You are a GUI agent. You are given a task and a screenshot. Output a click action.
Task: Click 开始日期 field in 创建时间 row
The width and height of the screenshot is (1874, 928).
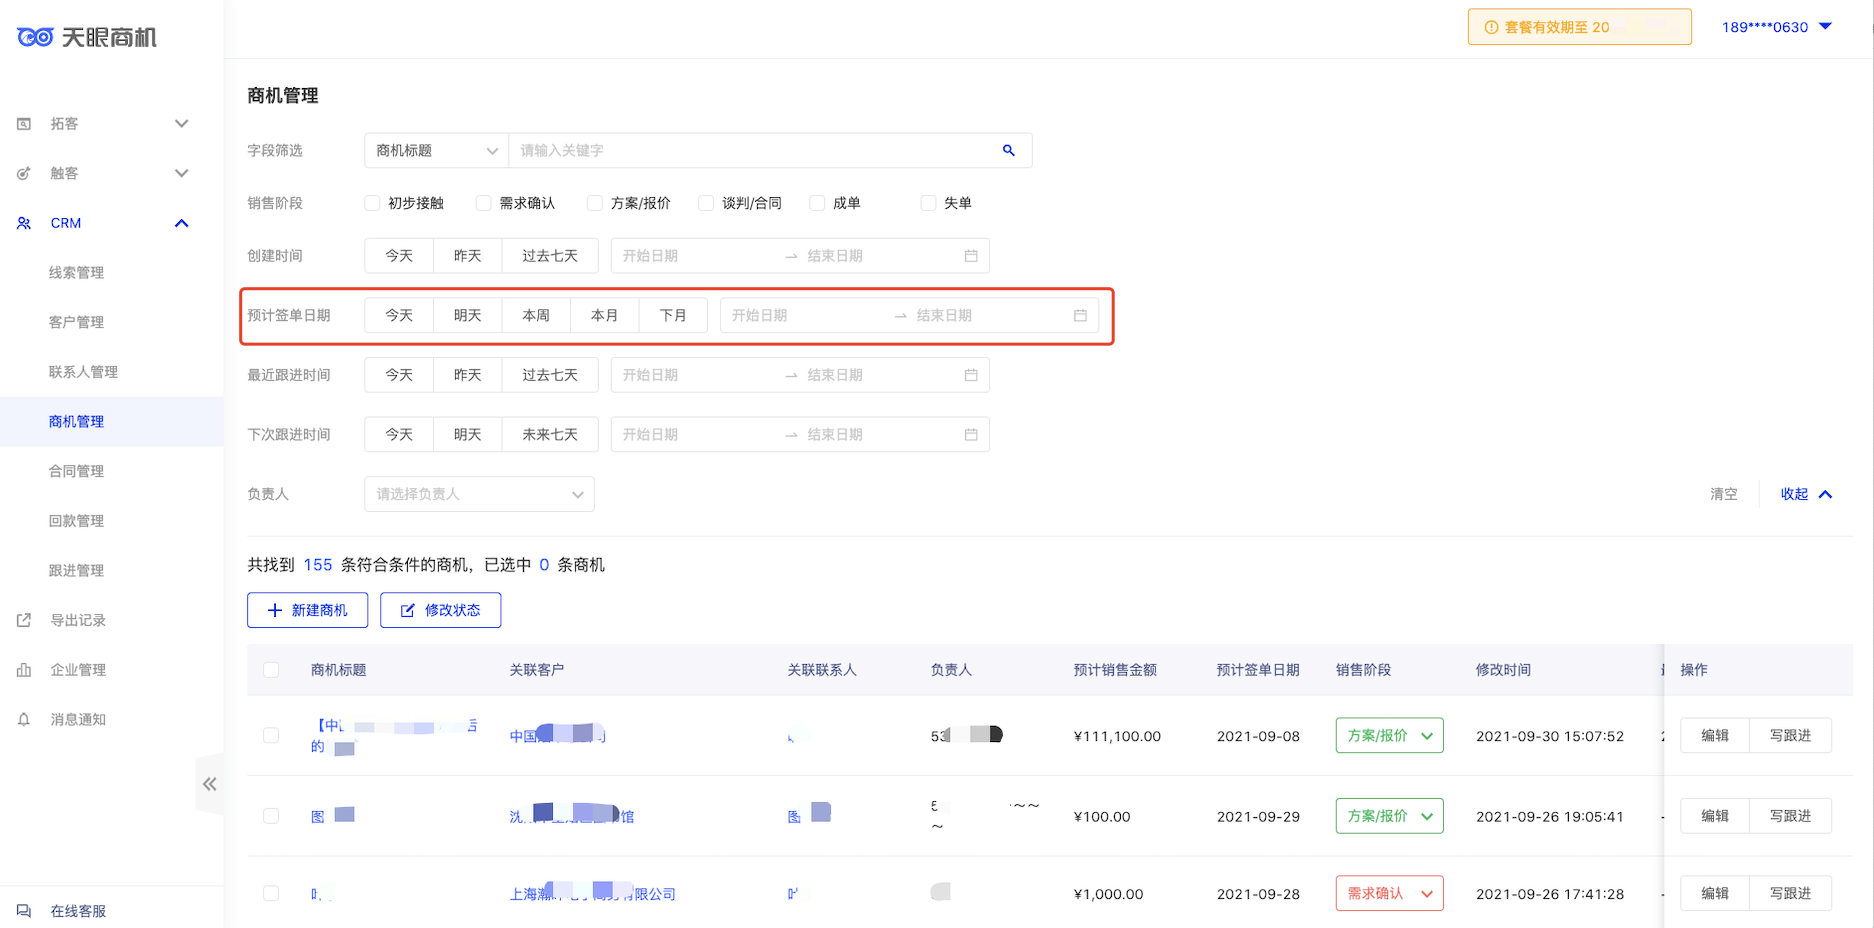[695, 256]
